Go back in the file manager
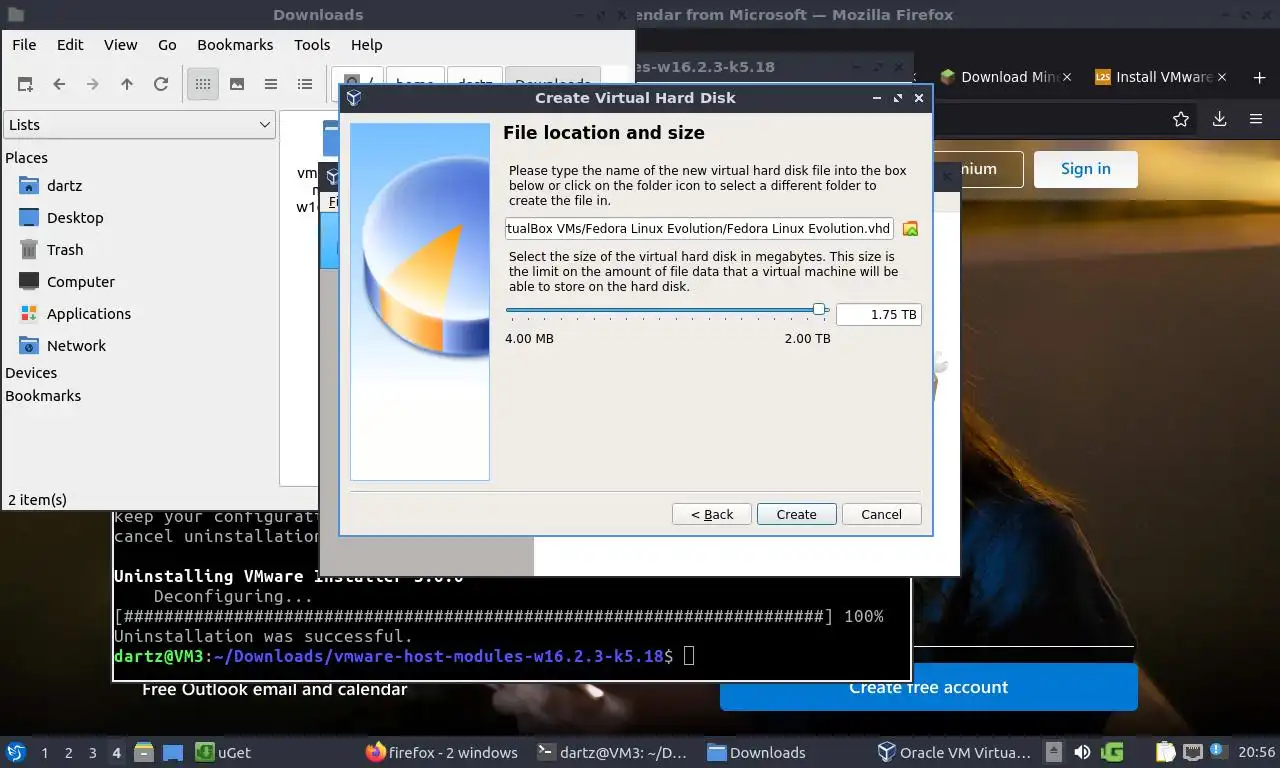 pyautogui.click(x=59, y=85)
